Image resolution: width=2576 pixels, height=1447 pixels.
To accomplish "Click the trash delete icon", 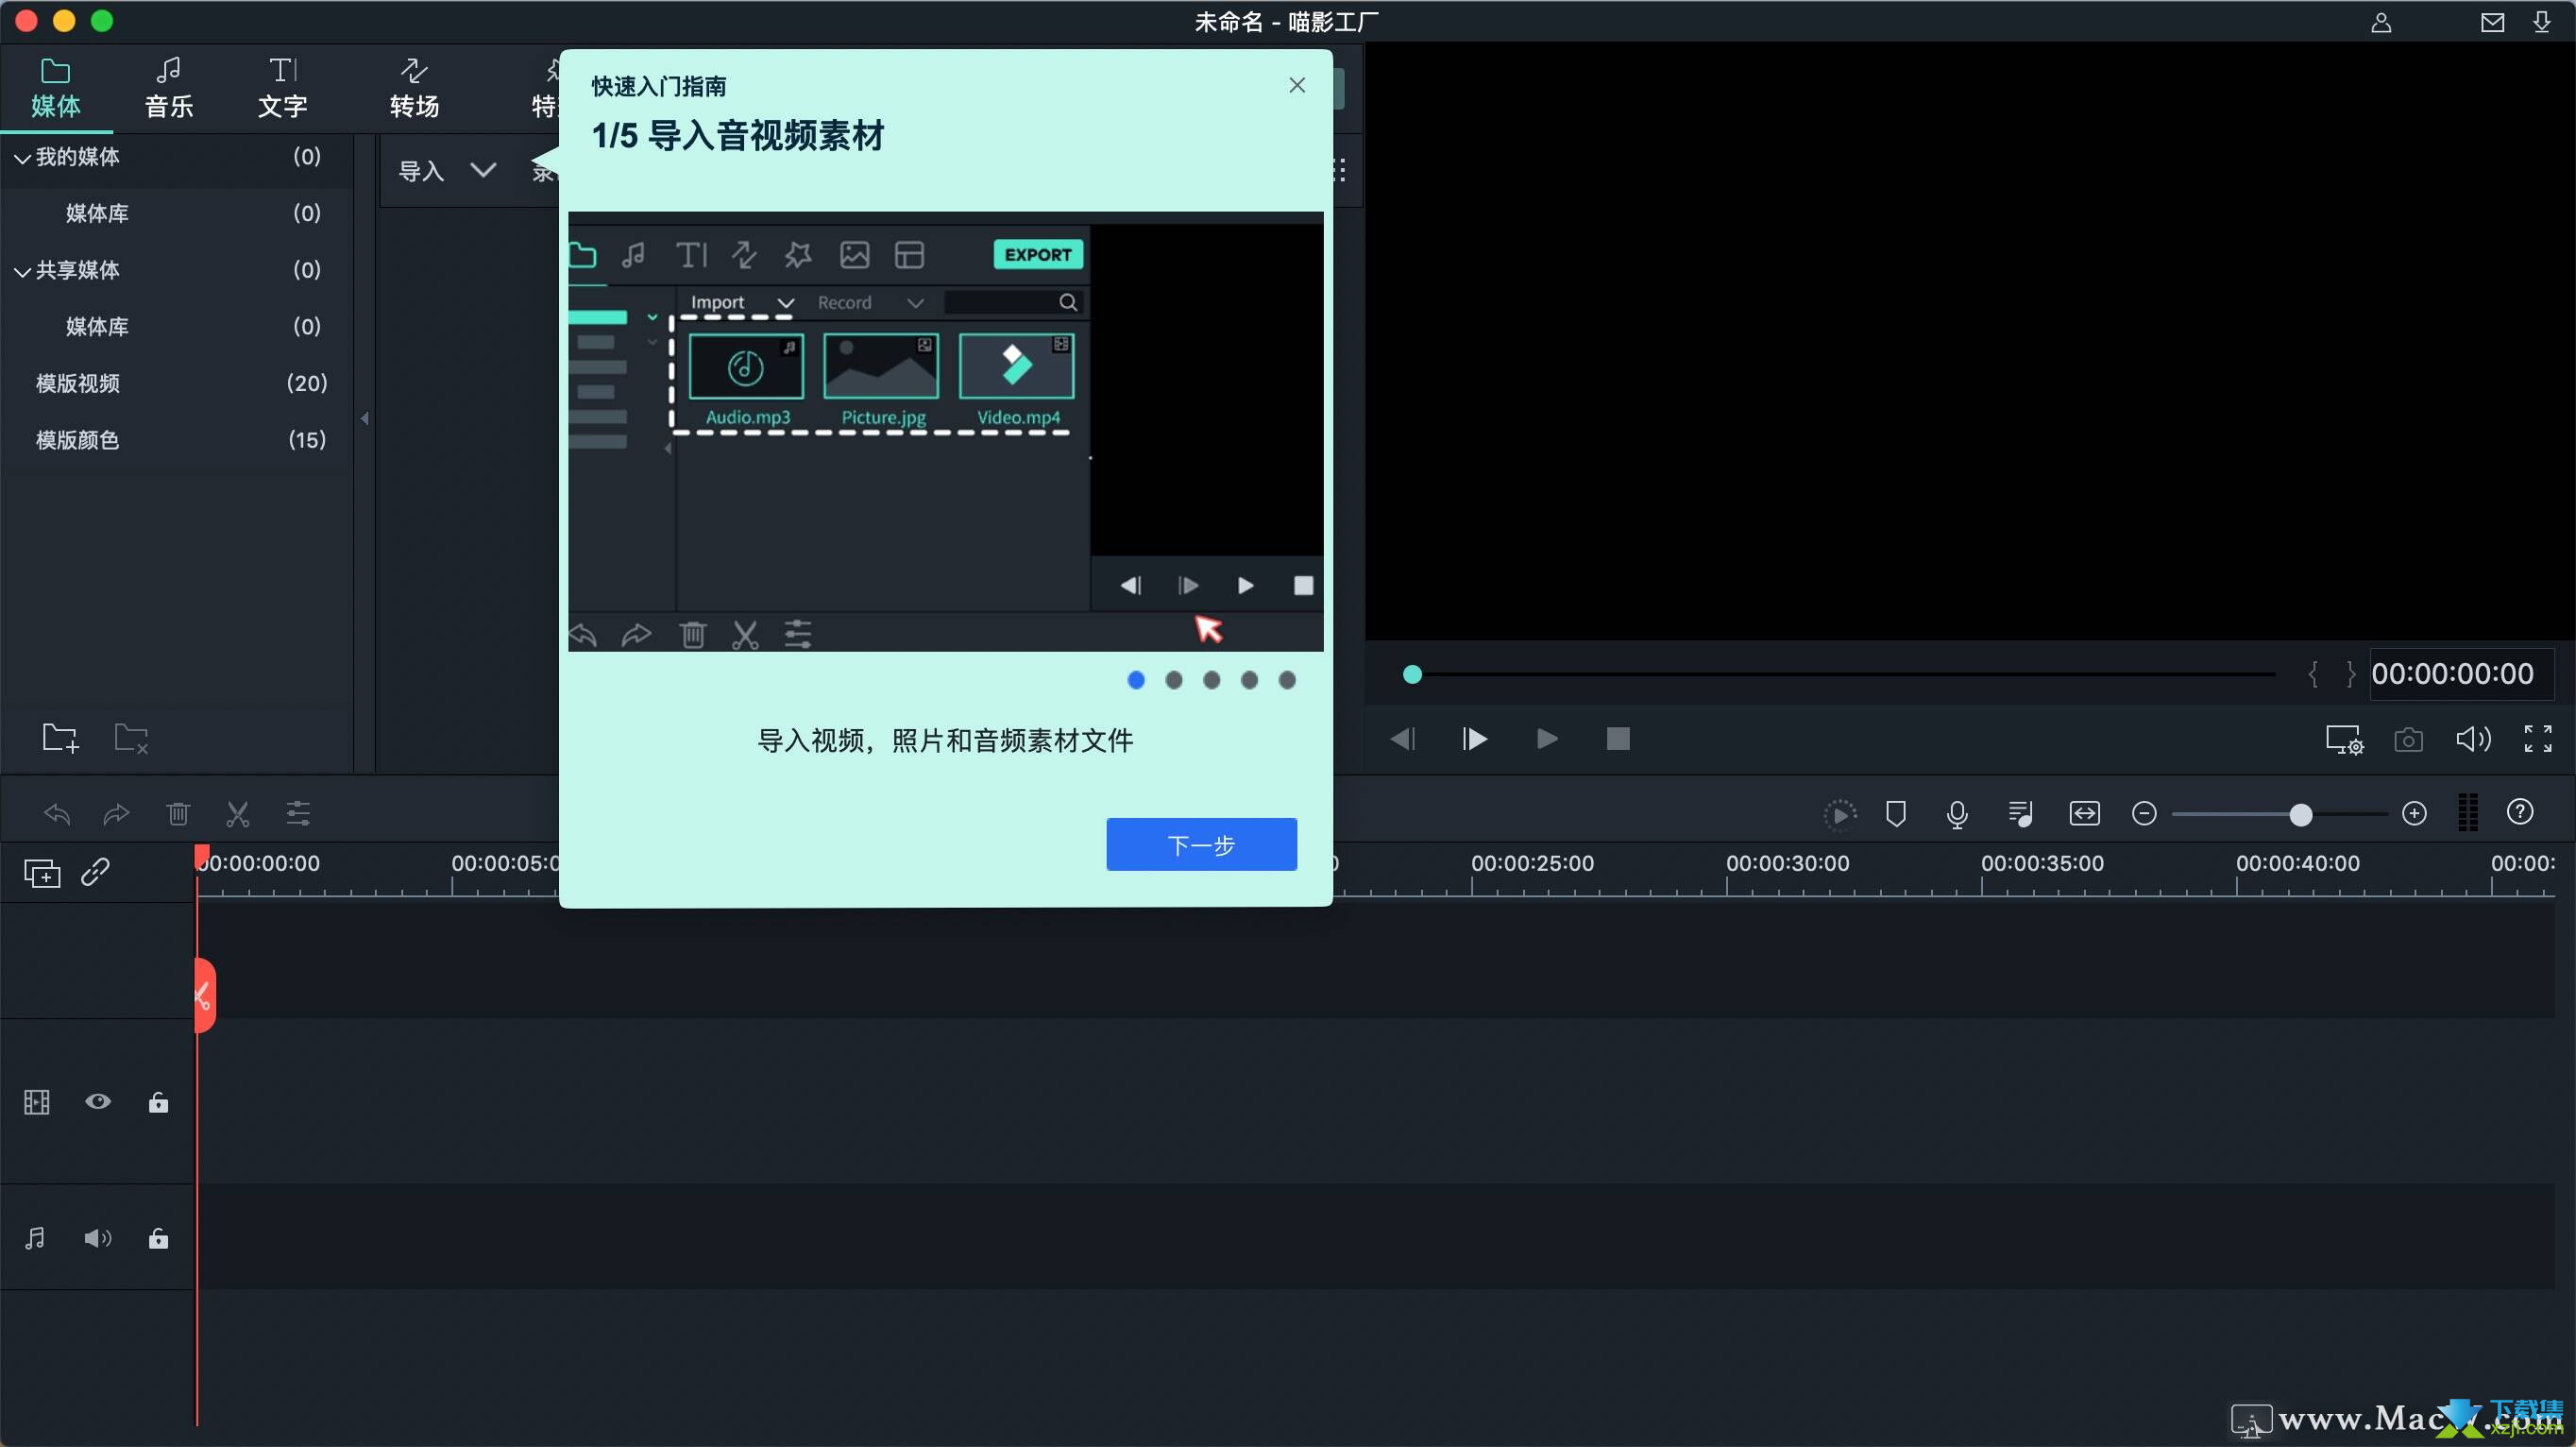I will point(178,814).
